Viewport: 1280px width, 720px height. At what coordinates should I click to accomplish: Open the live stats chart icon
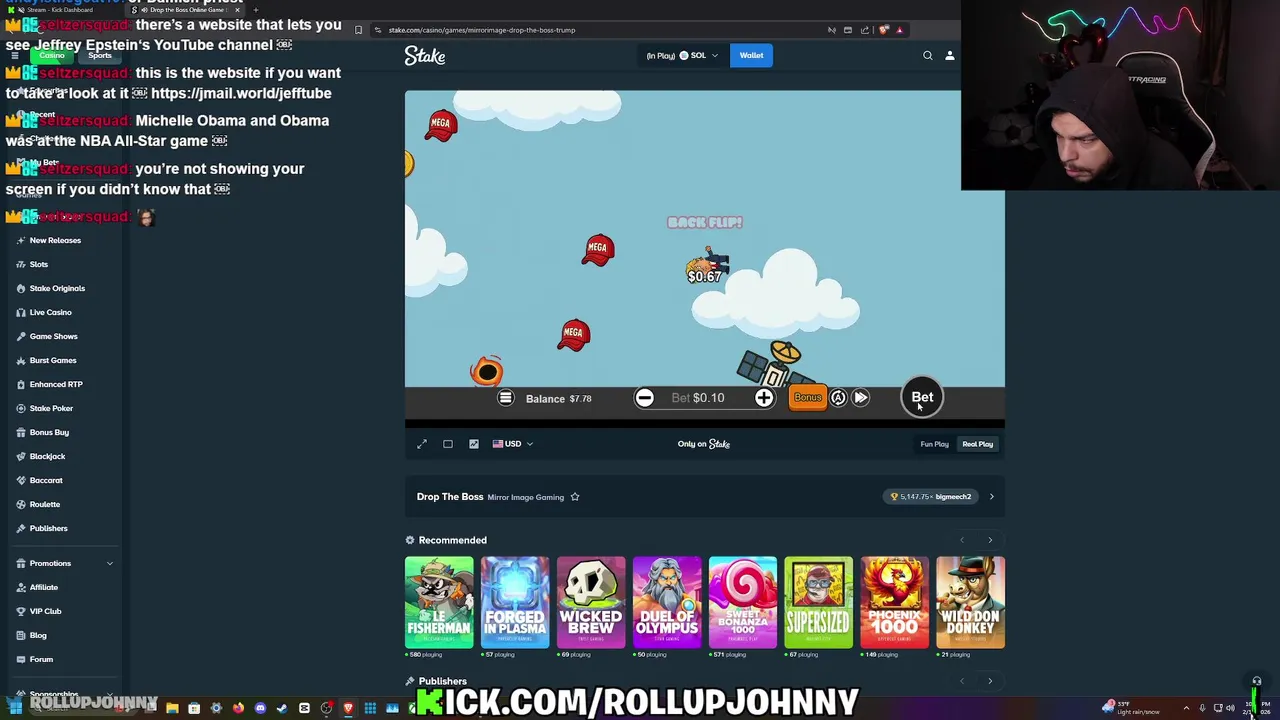(474, 444)
